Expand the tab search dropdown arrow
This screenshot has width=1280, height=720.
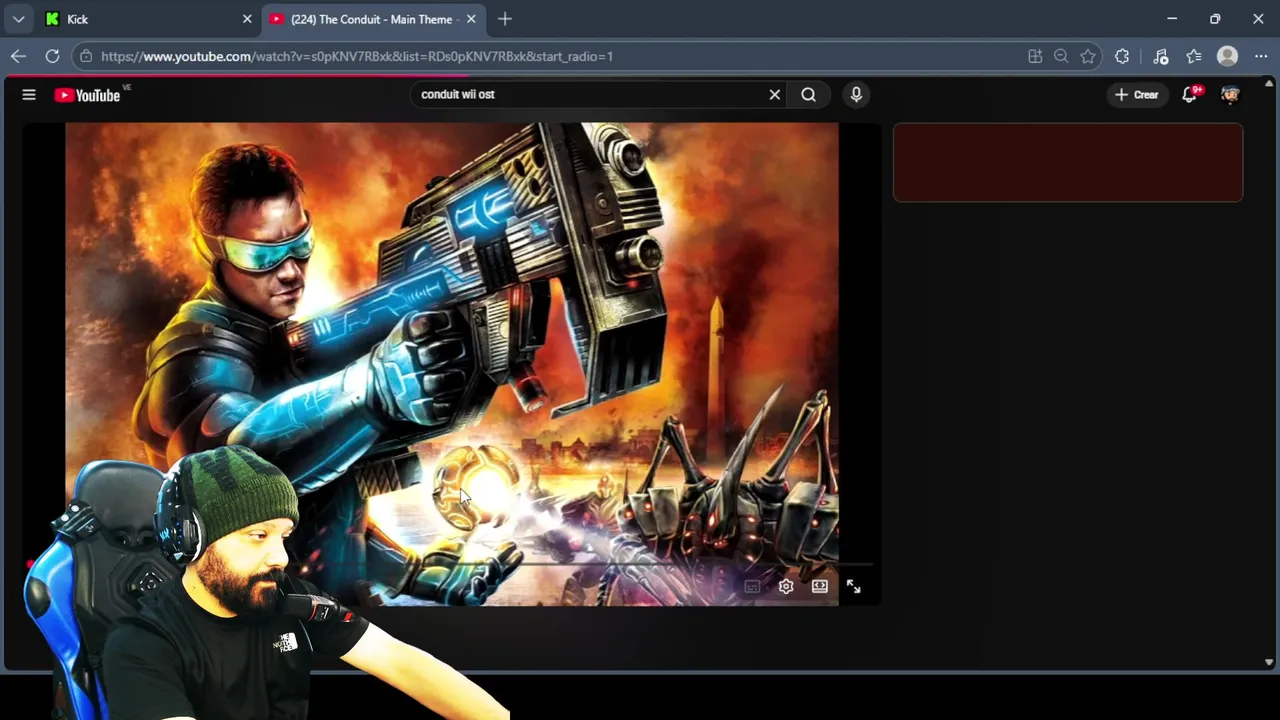[18, 19]
